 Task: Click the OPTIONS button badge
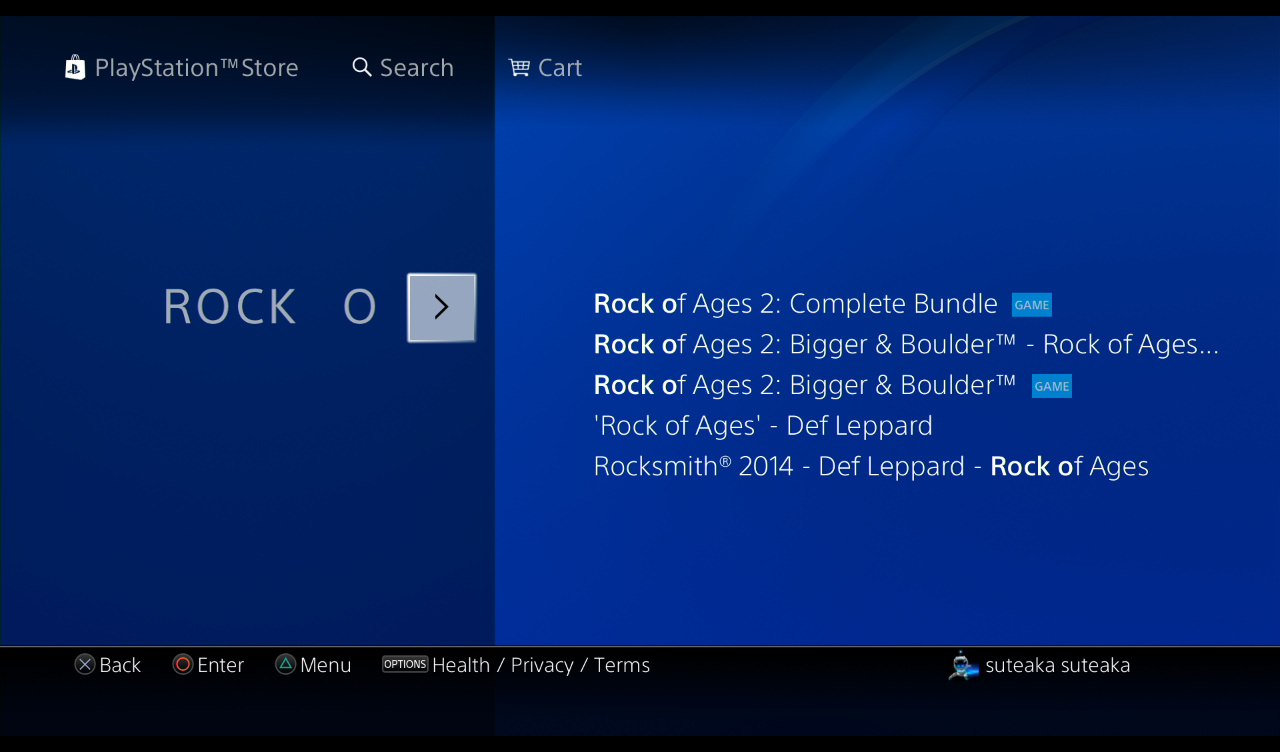click(405, 664)
